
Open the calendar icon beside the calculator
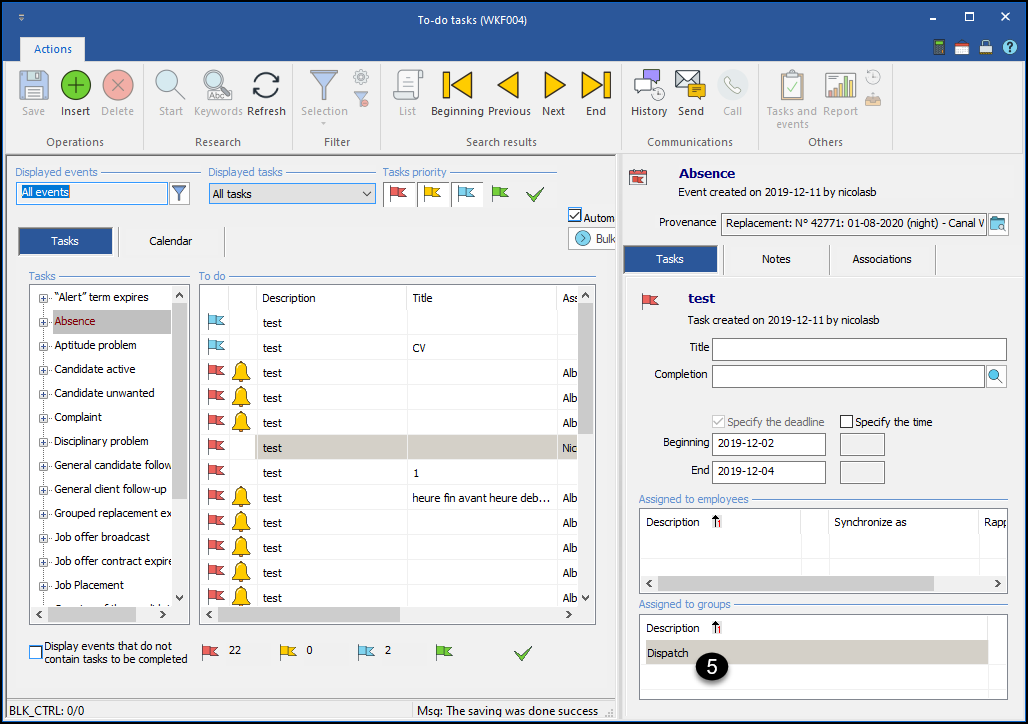pyautogui.click(x=962, y=47)
